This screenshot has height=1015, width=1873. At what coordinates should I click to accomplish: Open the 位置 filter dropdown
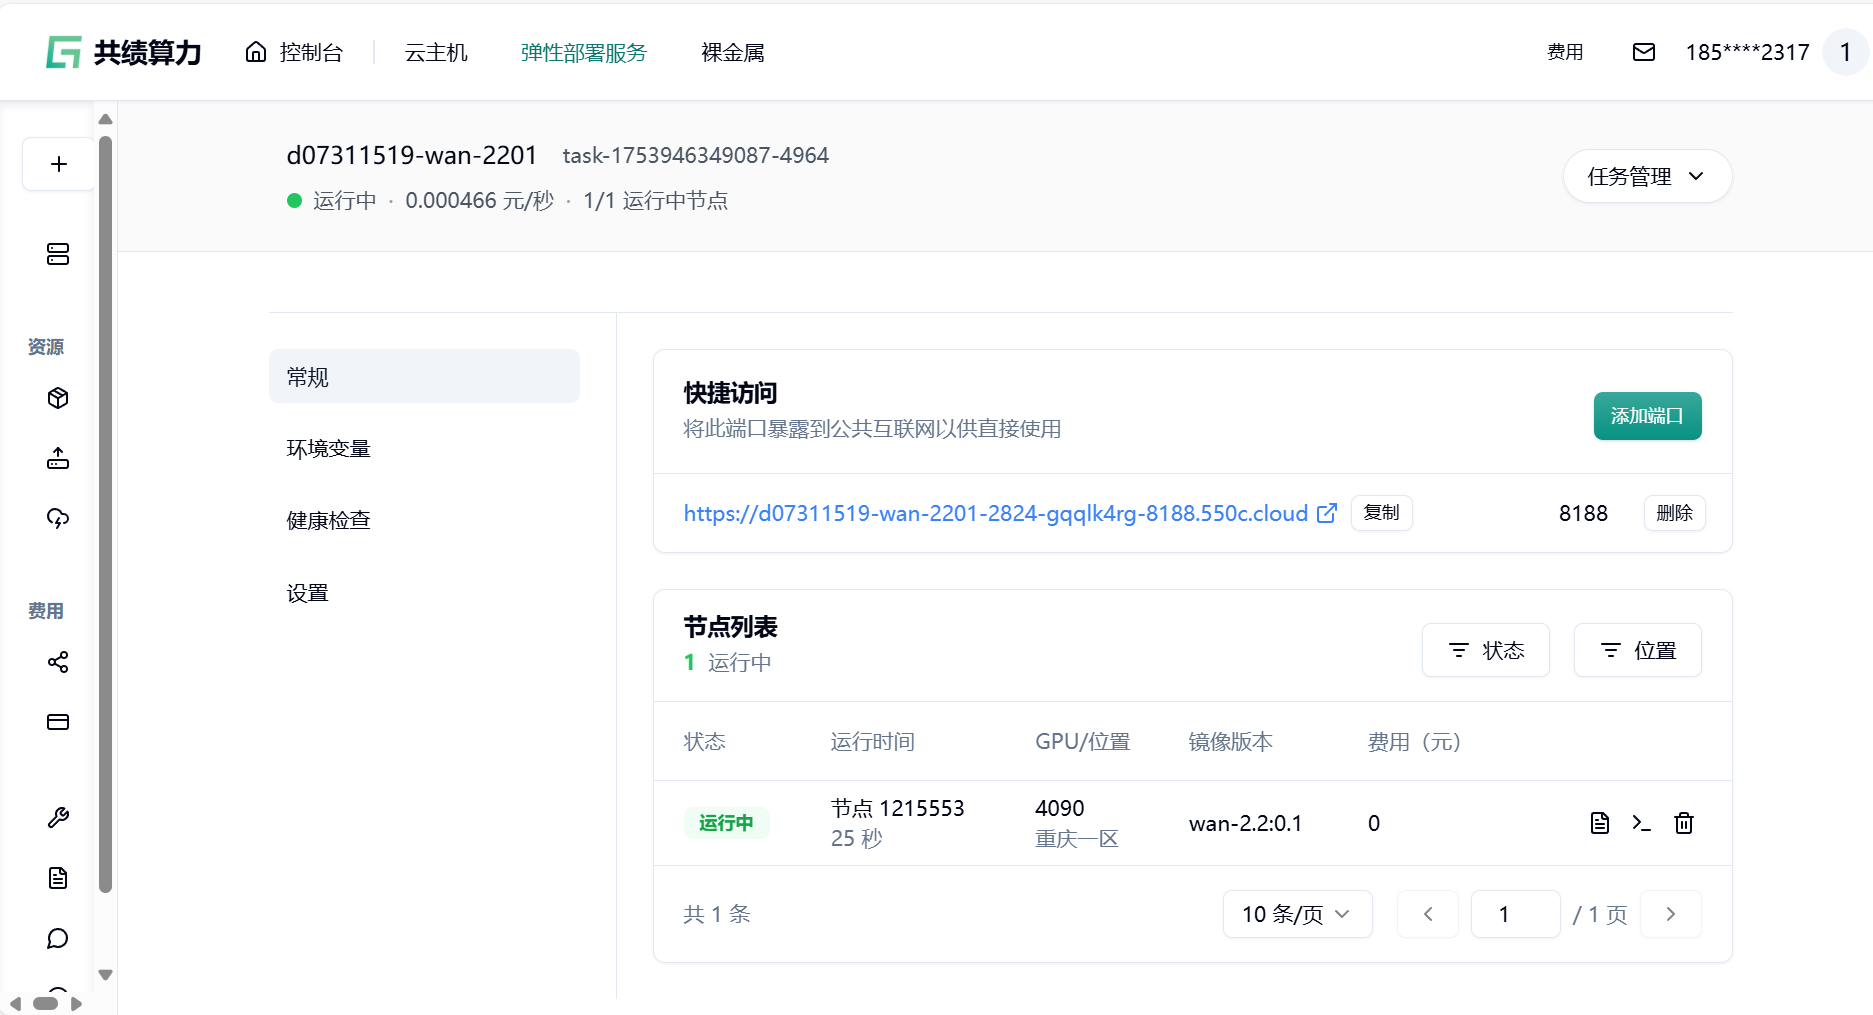[x=1637, y=650]
